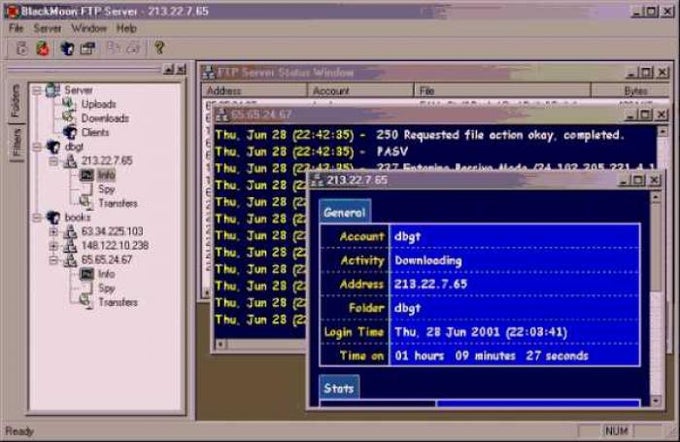Sort by File column header

click(502, 91)
